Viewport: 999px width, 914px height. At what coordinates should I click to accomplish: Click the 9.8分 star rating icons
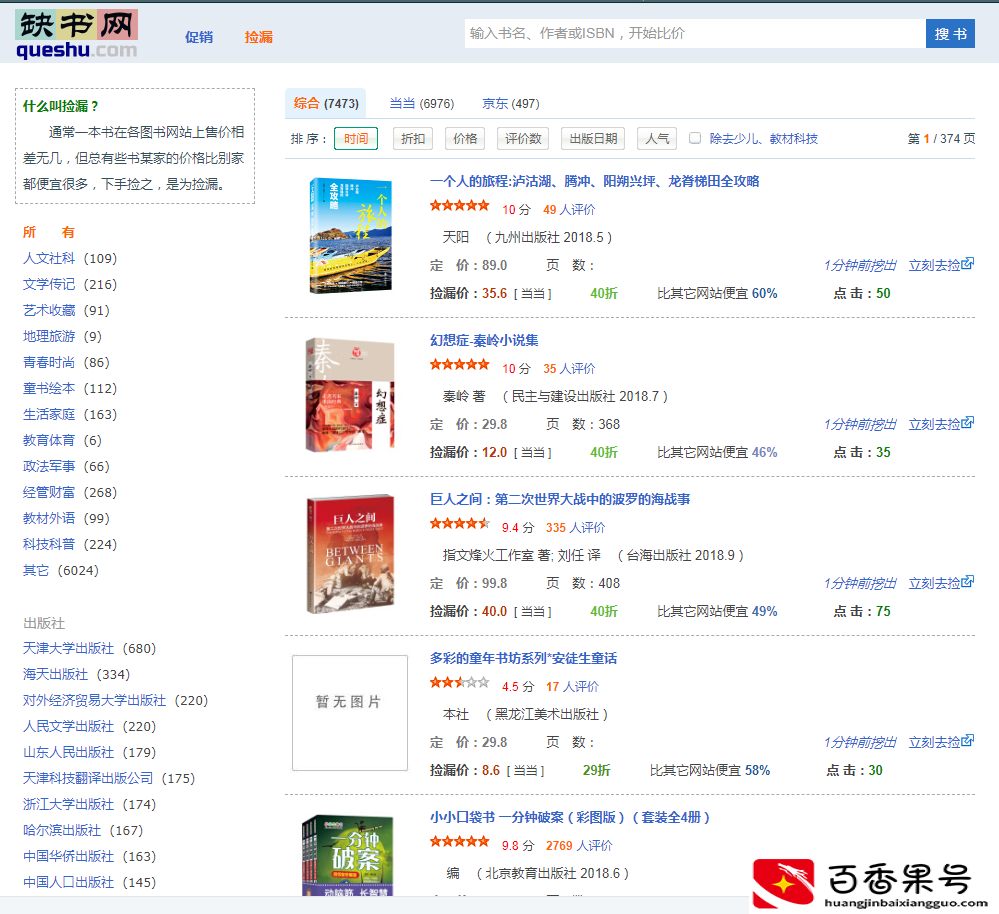coord(459,841)
